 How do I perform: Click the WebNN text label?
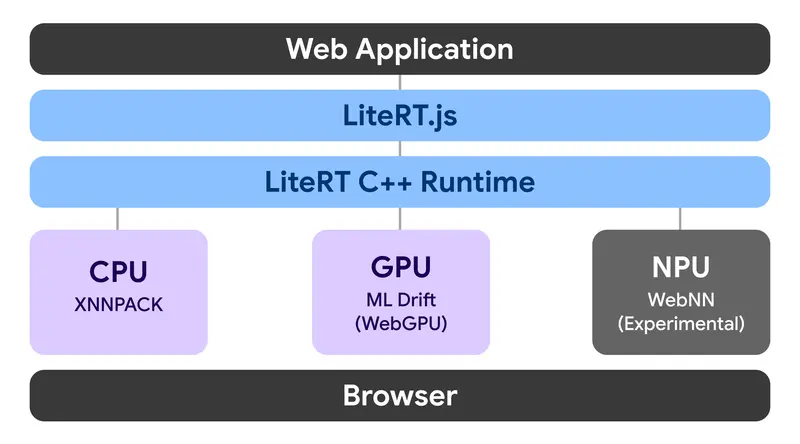coord(681,300)
